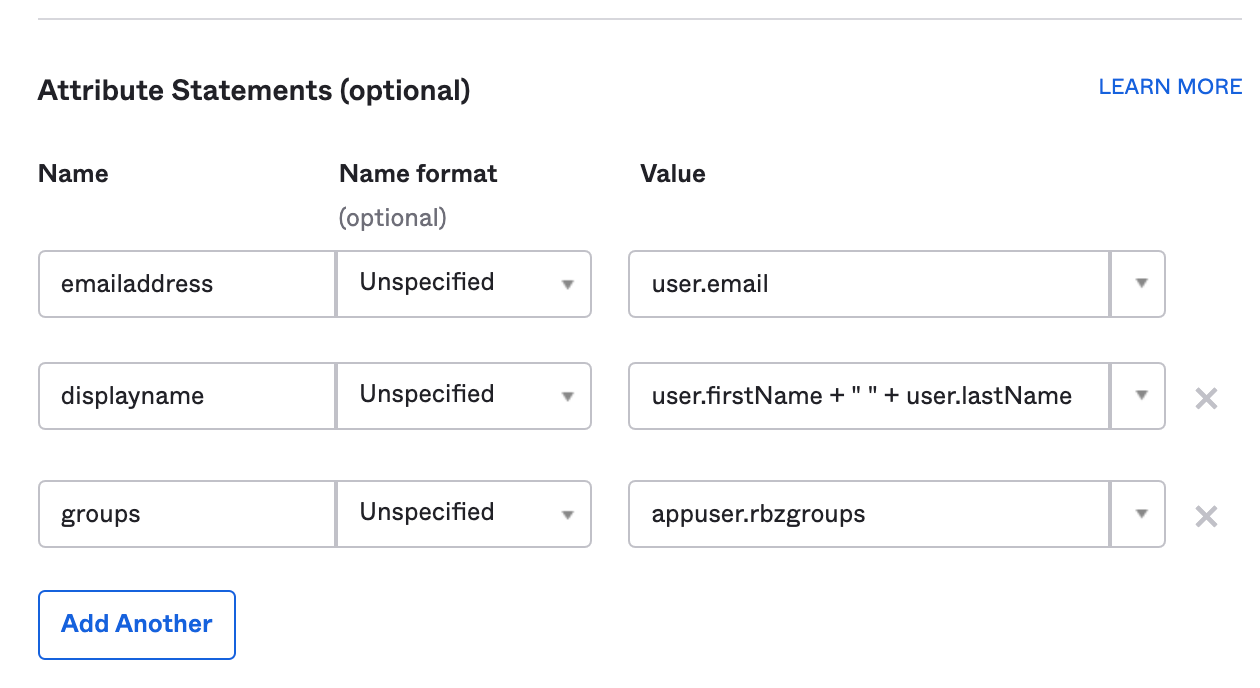Open value suggestions arrow for user.email
The width and height of the screenshot is (1260, 688).
[1140, 284]
